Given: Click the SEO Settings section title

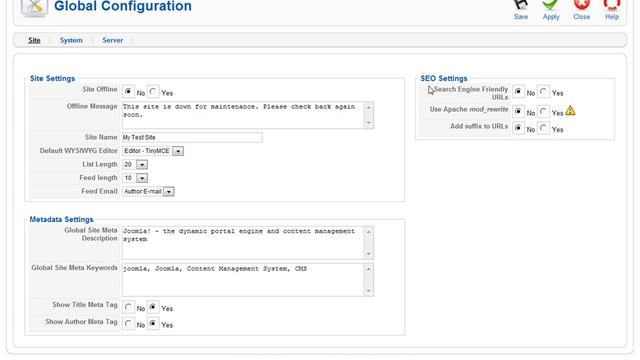Looking at the screenshot, I should [x=444, y=78].
